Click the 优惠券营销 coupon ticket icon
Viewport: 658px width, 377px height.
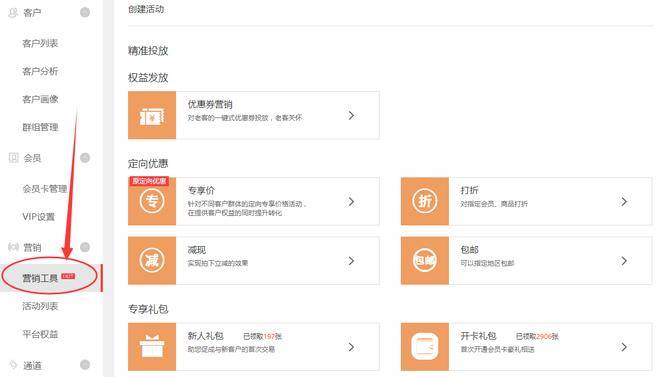152,115
